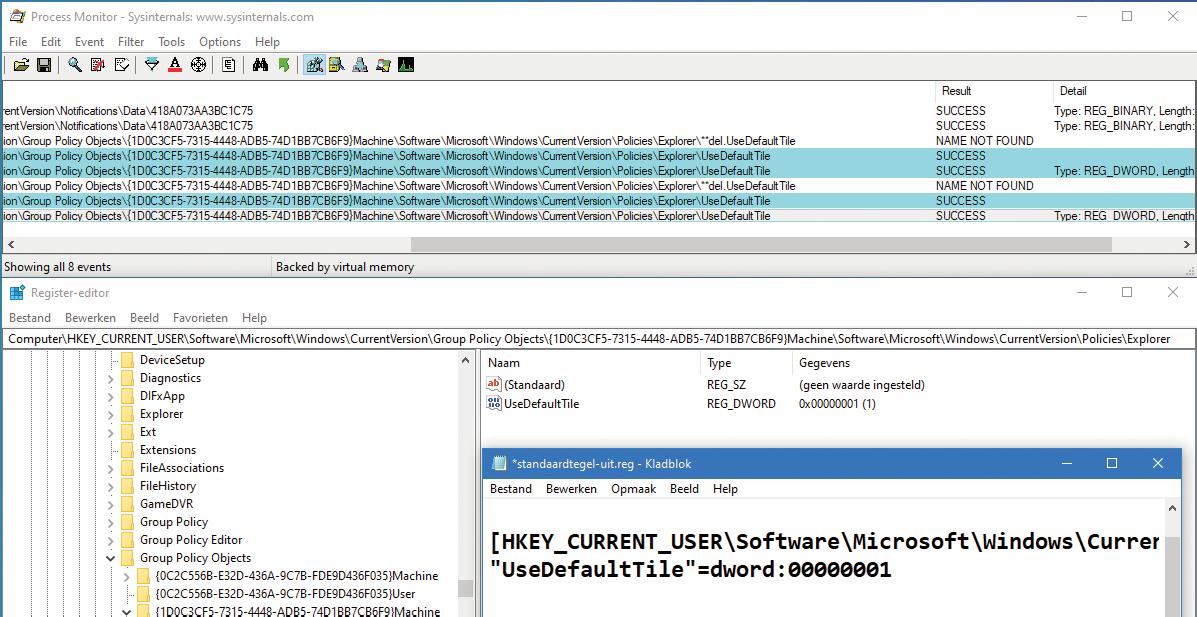Expand the Explorer registry key arrow

(111, 414)
